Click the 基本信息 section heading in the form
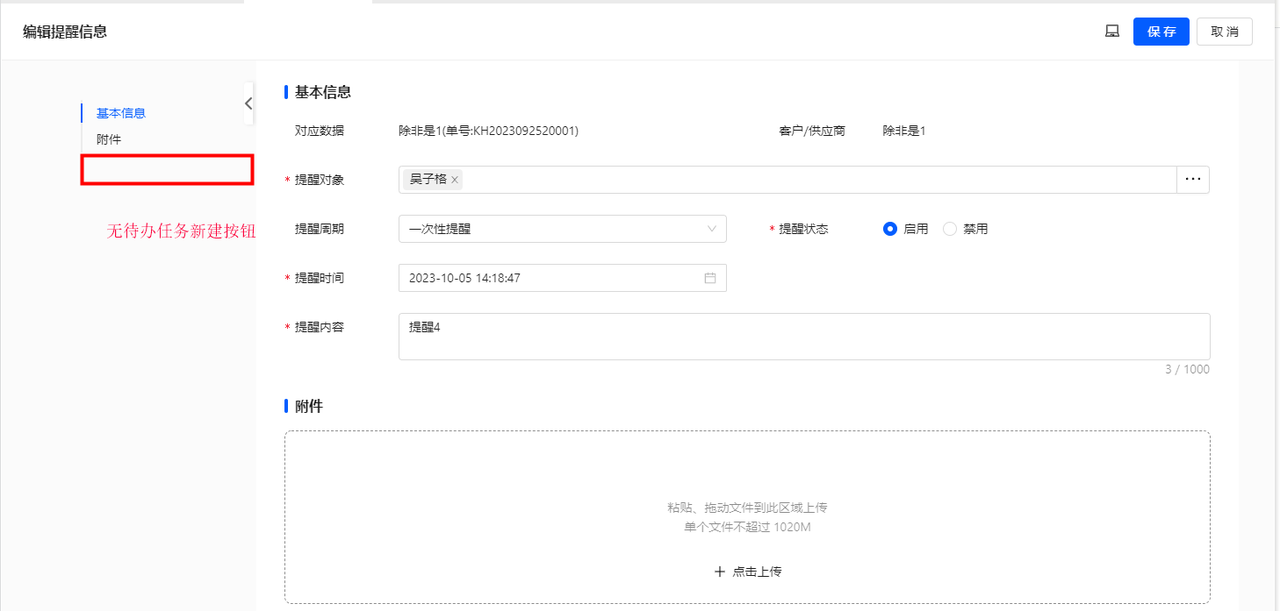Screen dimensions: 1280x611 323,92
